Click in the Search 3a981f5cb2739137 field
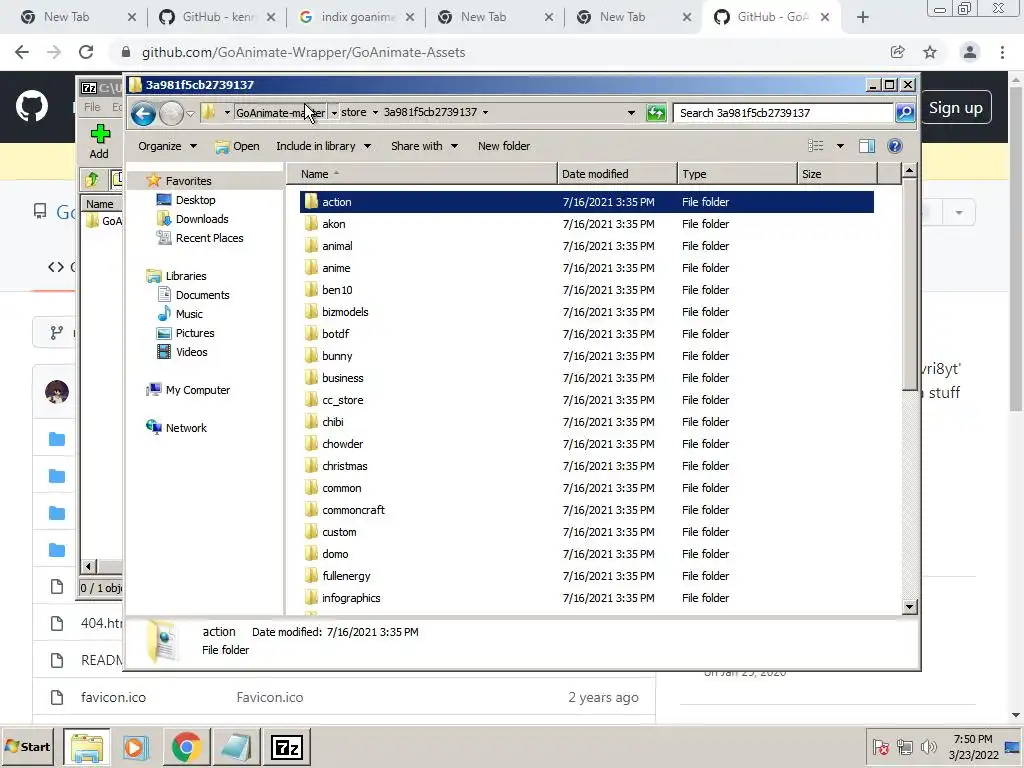The height and width of the screenshot is (768, 1024). point(782,113)
